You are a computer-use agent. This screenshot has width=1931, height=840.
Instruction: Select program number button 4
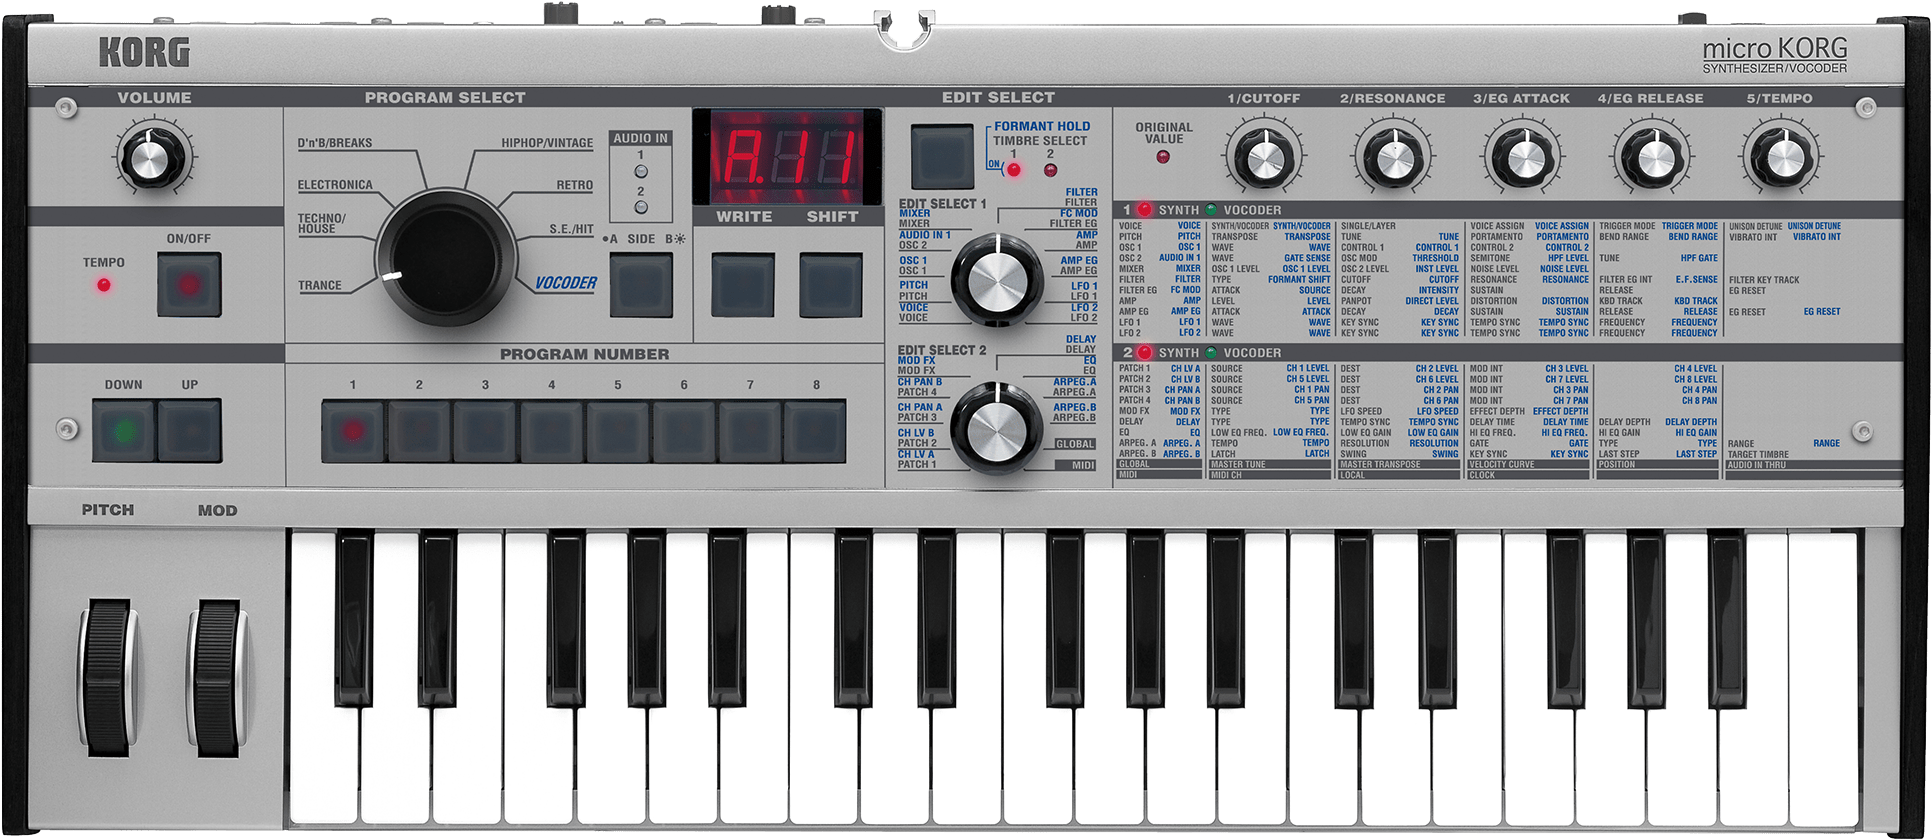click(x=551, y=431)
